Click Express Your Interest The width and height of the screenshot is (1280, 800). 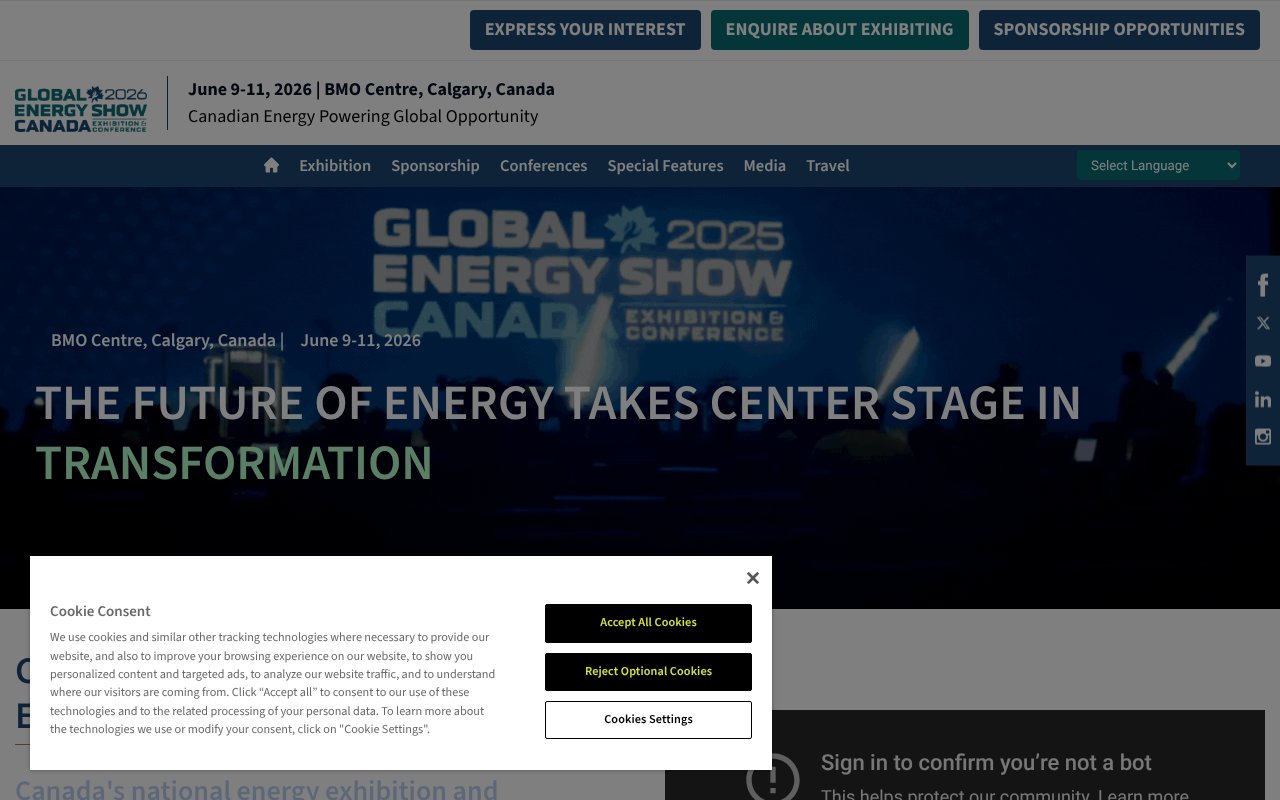point(585,29)
